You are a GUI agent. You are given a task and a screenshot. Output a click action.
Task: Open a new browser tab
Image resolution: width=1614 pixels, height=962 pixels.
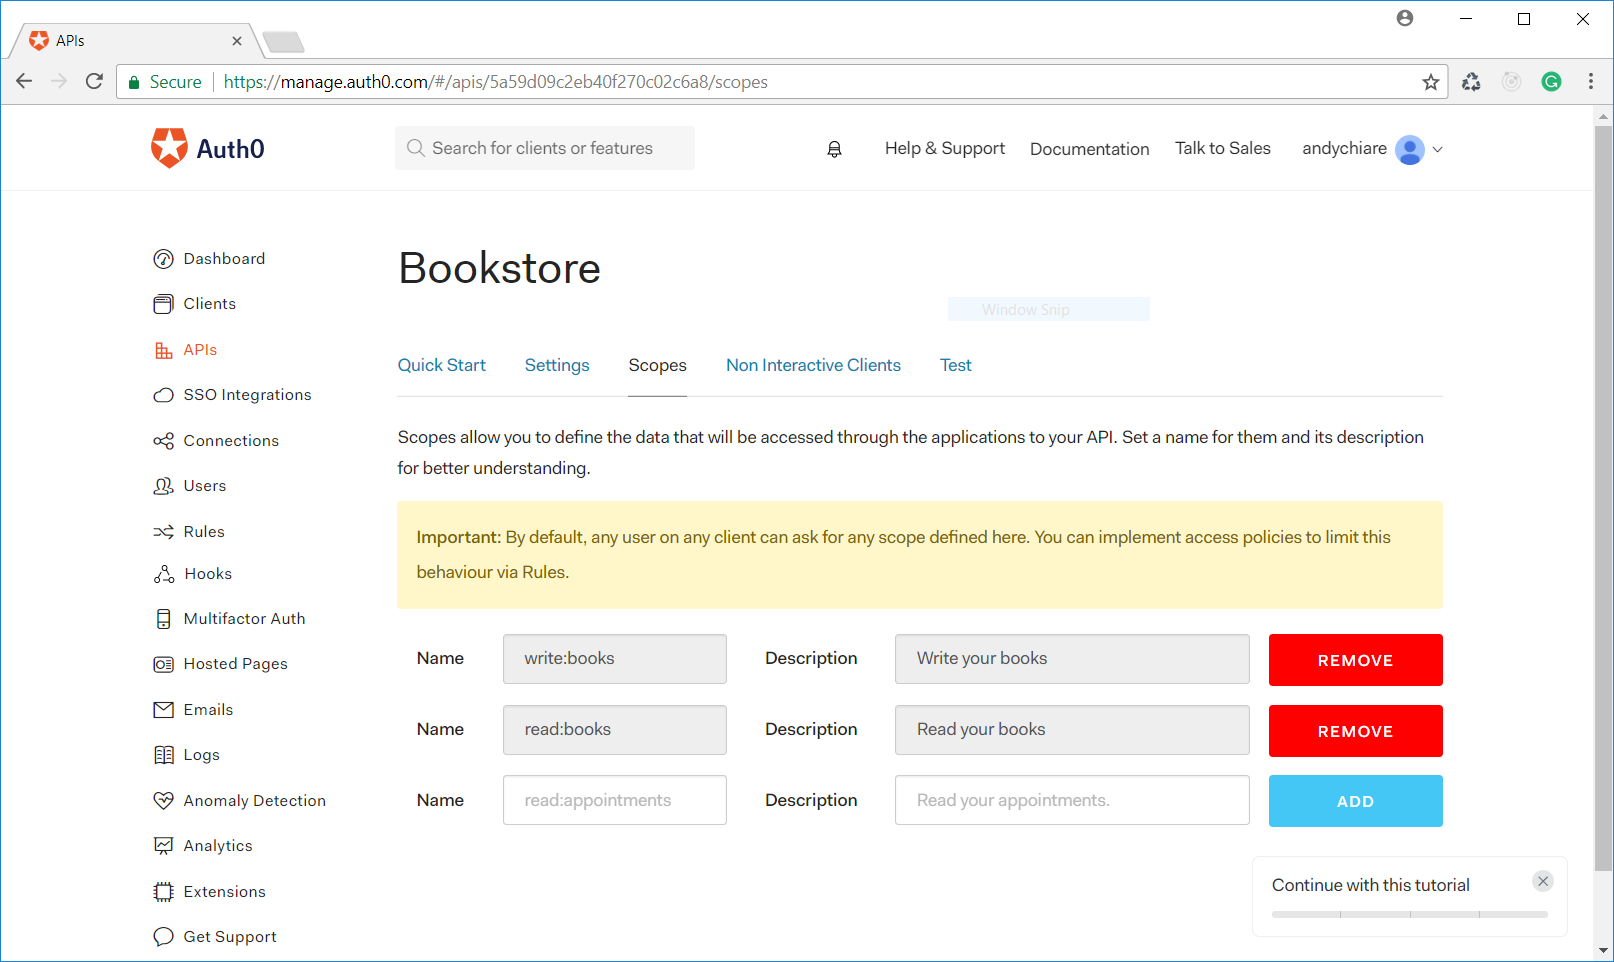point(284,42)
